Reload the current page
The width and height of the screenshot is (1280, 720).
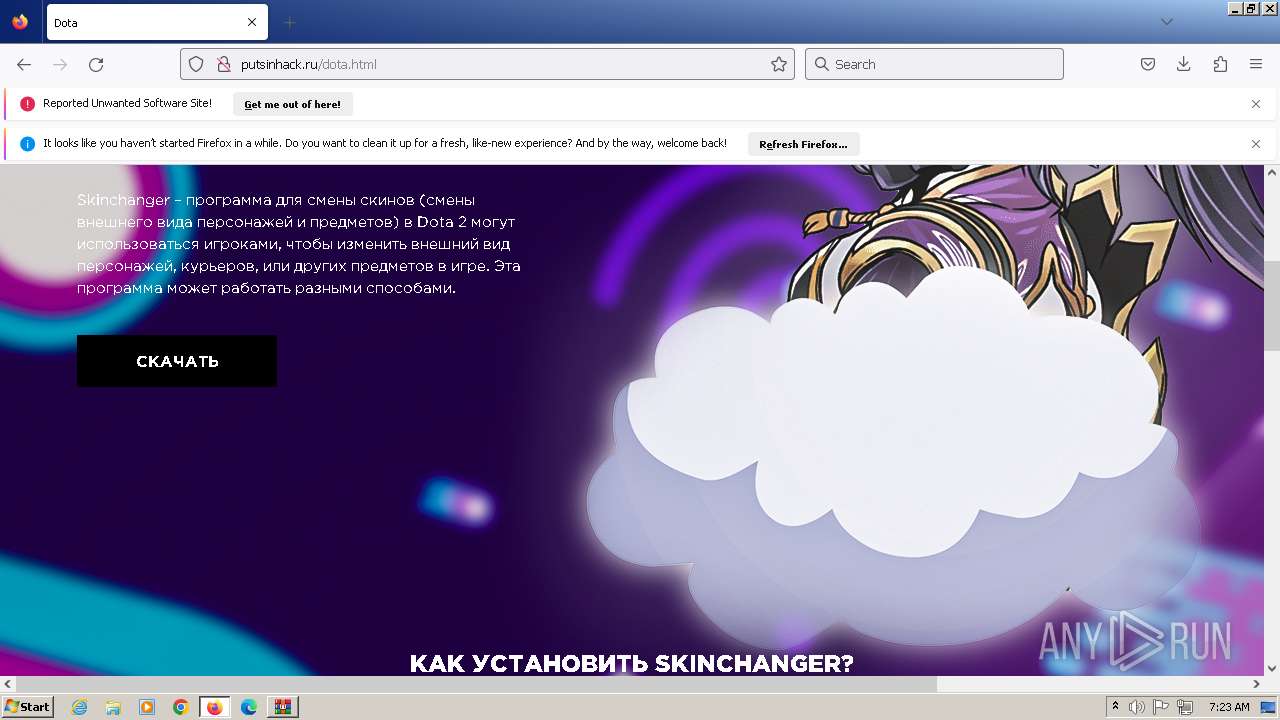coord(96,64)
